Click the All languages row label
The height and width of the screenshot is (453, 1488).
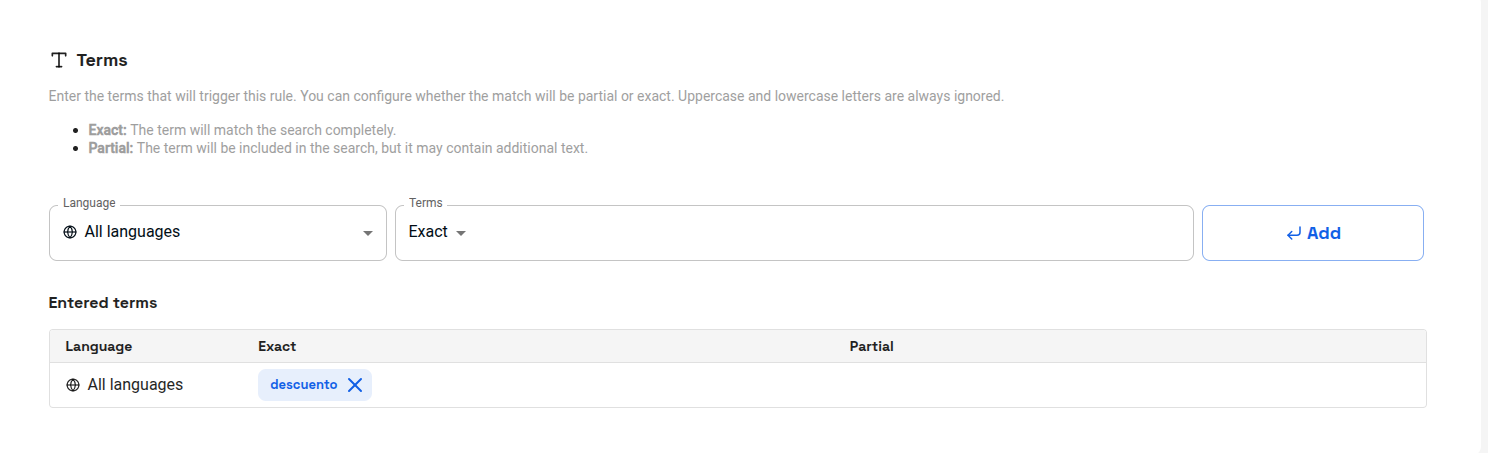[135, 385]
